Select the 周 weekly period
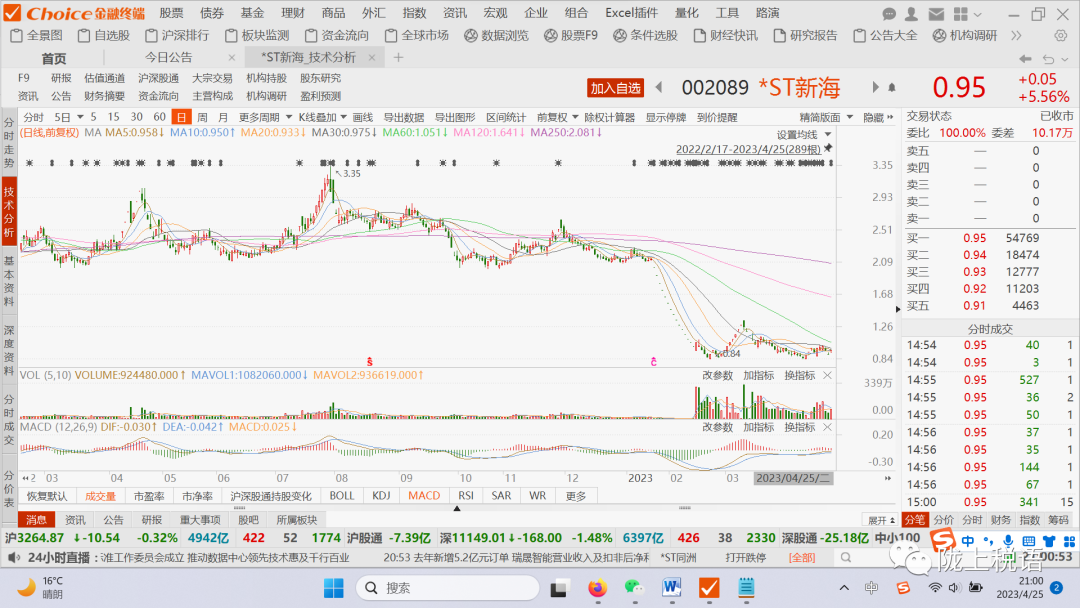 [x=202, y=117]
